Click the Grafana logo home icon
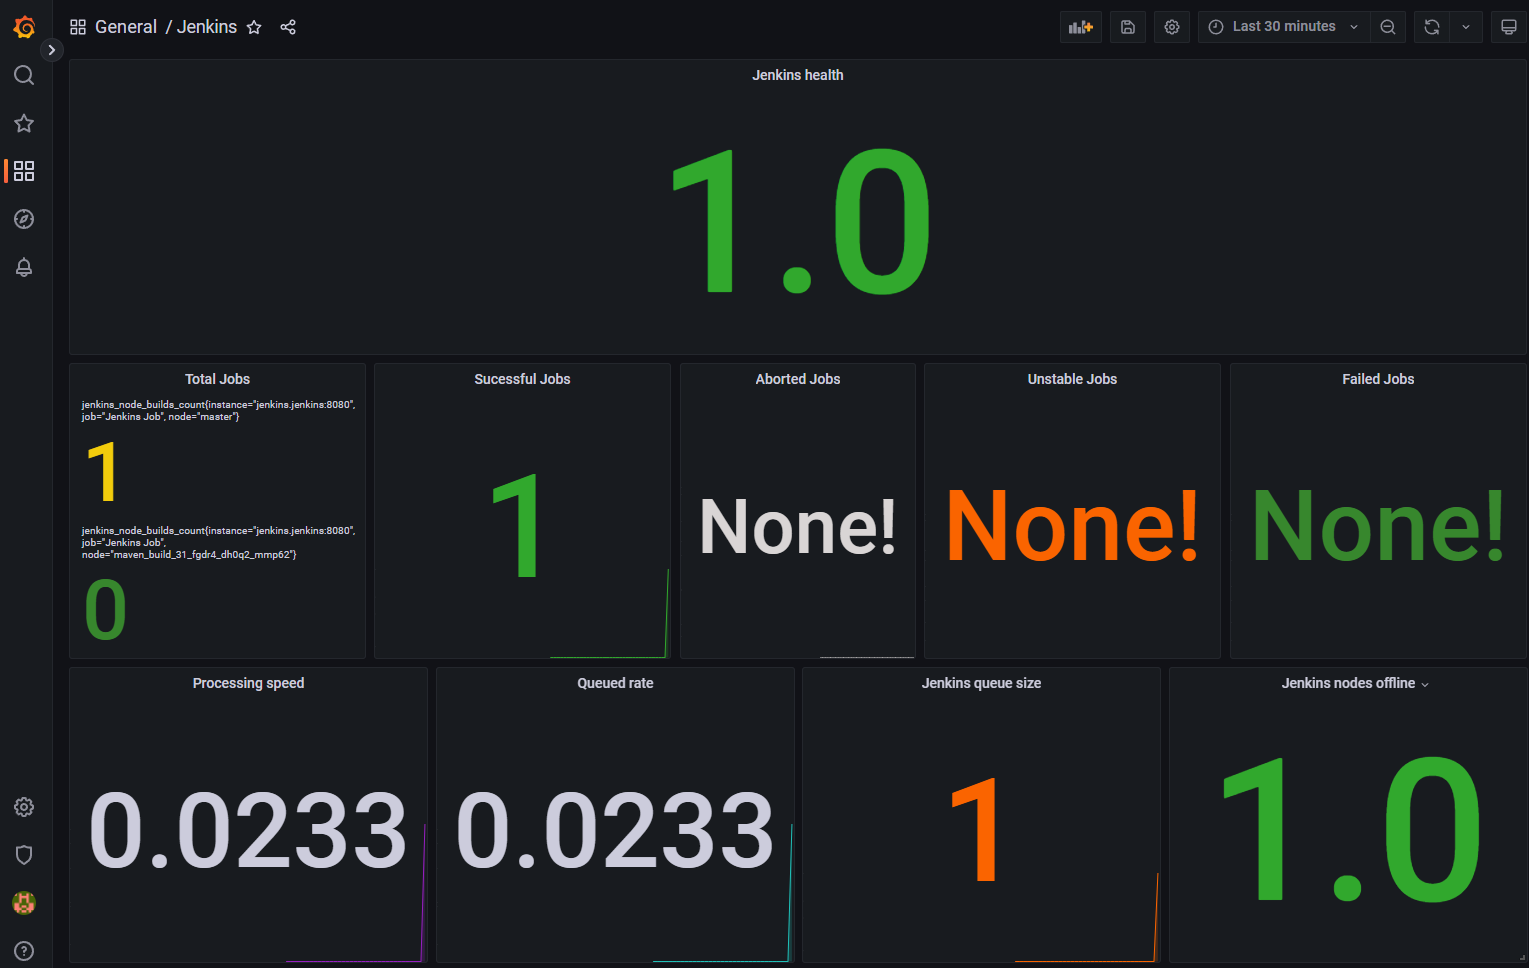 24,27
